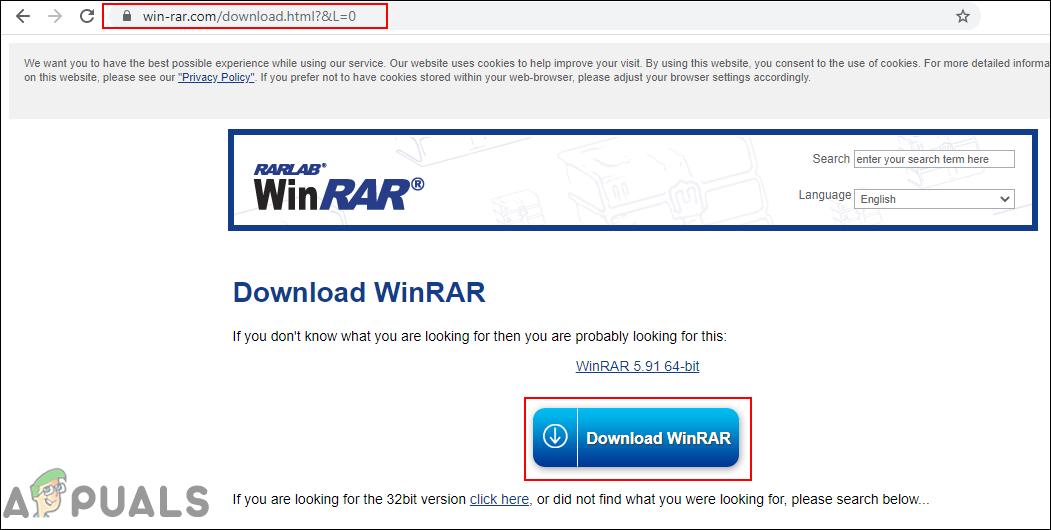
Task: Open the Language dropdown set to English
Action: point(934,199)
